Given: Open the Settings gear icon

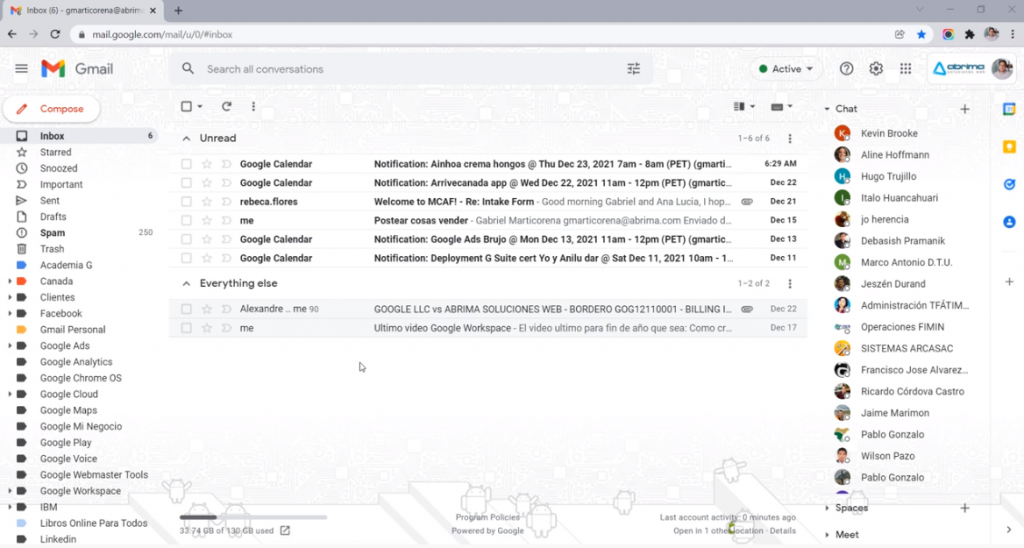Looking at the screenshot, I should (x=876, y=69).
